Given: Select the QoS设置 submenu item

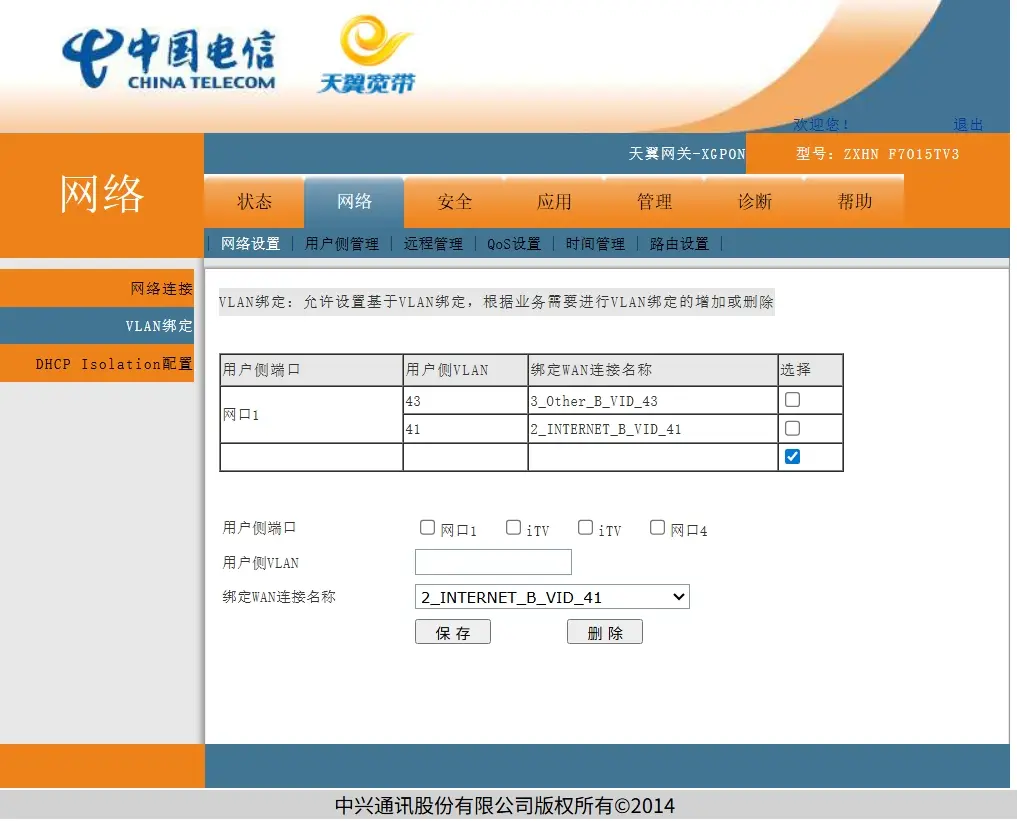Looking at the screenshot, I should coord(514,244).
